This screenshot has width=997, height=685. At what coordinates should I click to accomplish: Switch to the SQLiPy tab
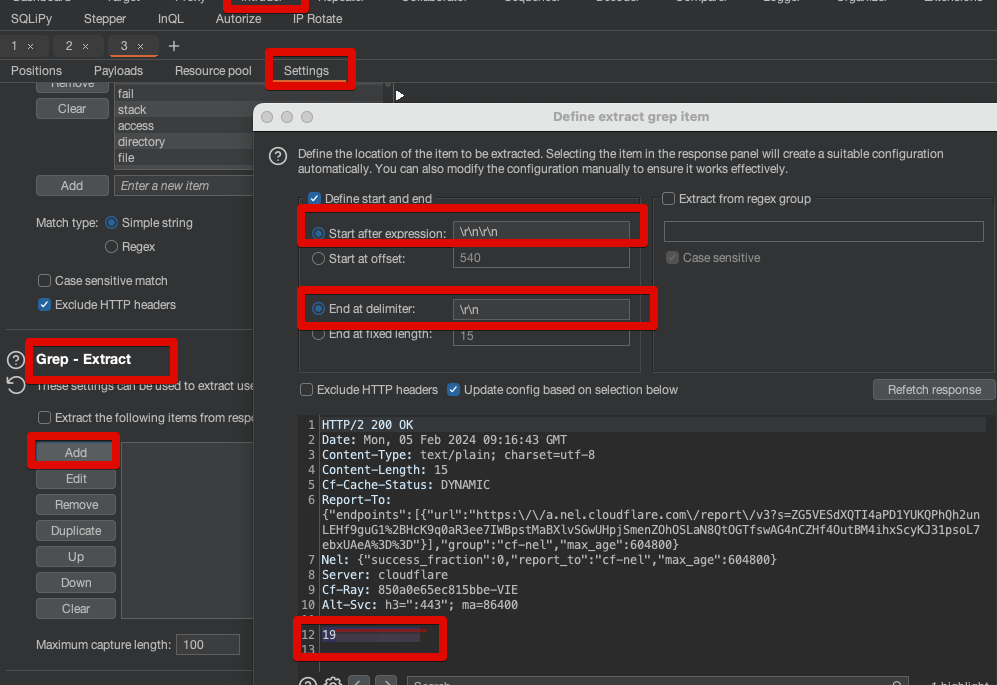pos(32,19)
